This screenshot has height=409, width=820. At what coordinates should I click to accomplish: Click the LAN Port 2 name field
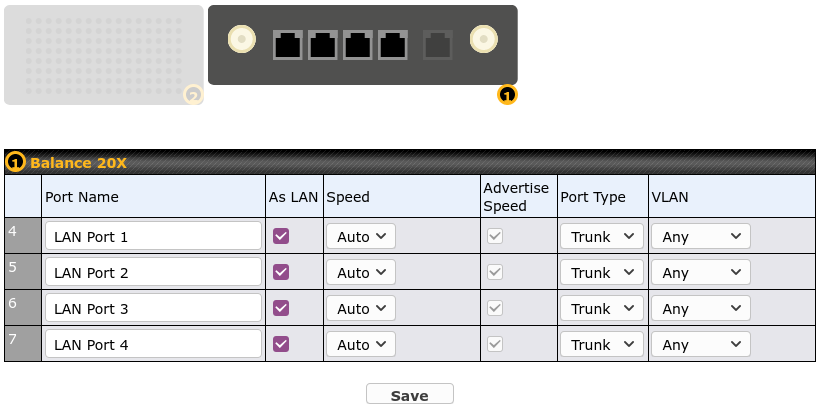(153, 273)
